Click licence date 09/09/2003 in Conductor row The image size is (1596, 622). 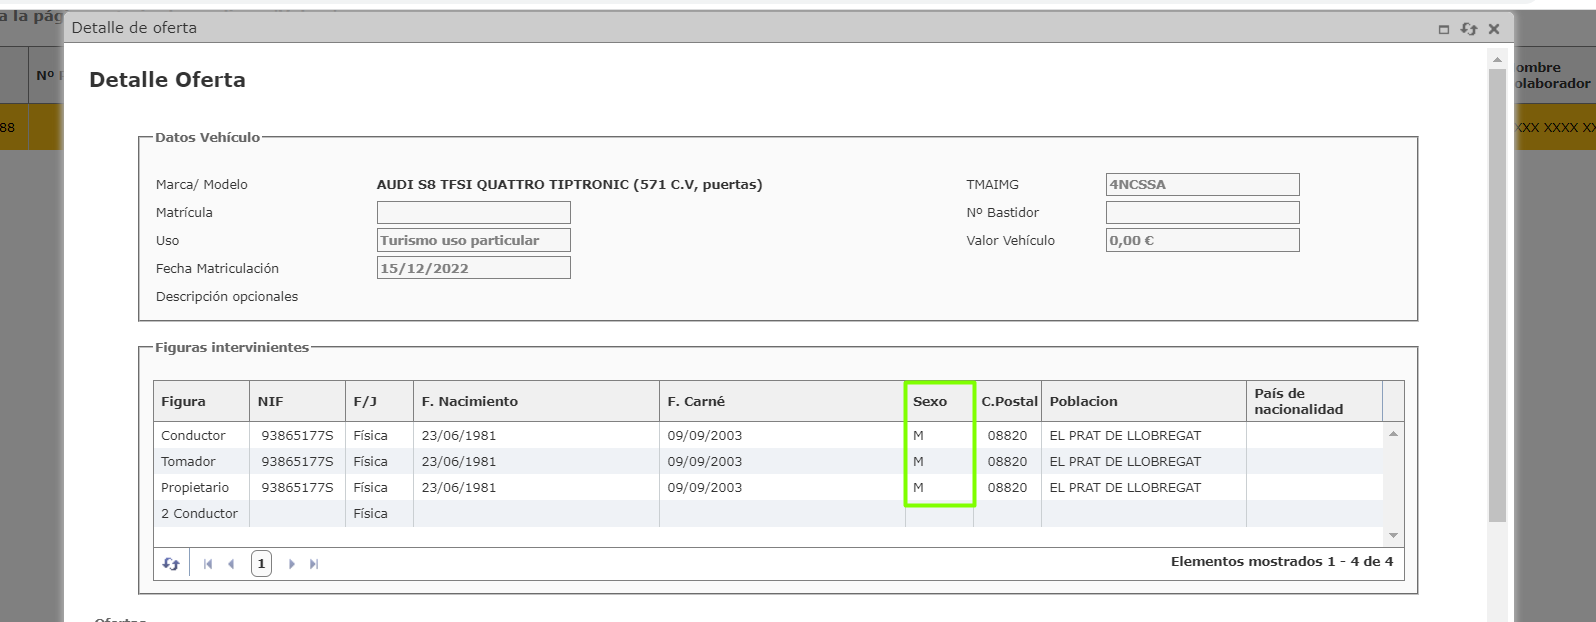(x=705, y=435)
